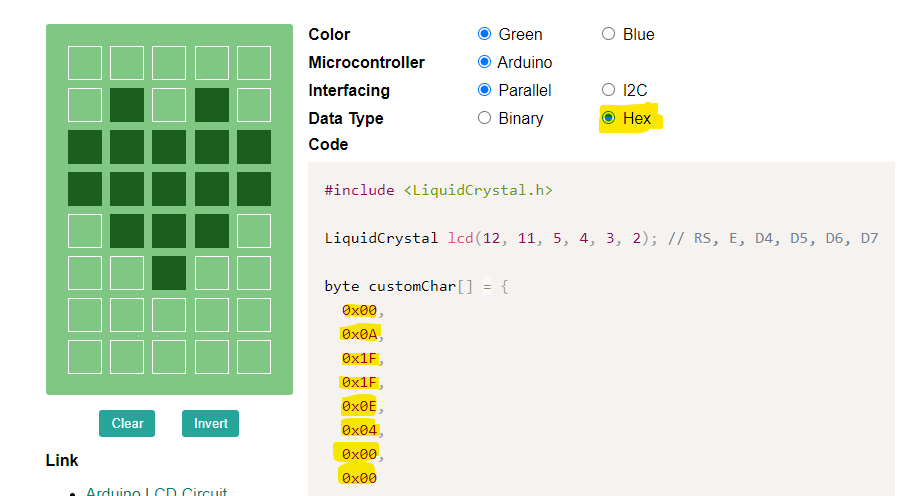Click the Invert button
Screen dimensions: 911x496
(210, 423)
